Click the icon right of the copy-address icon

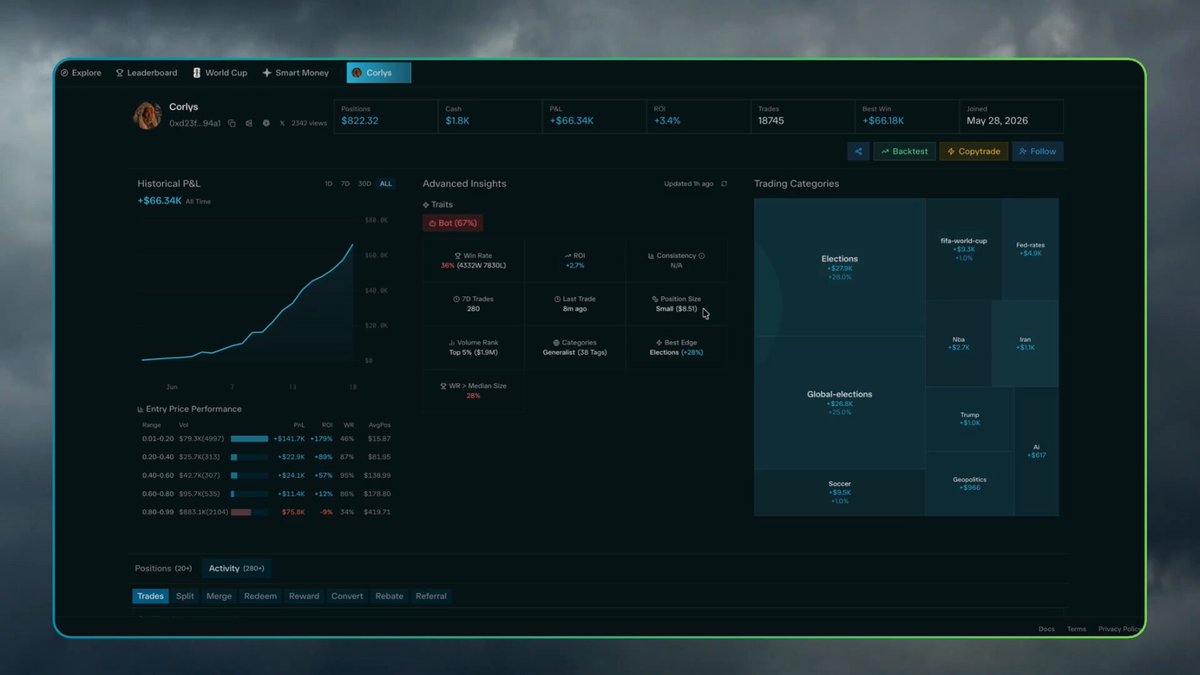[249, 123]
